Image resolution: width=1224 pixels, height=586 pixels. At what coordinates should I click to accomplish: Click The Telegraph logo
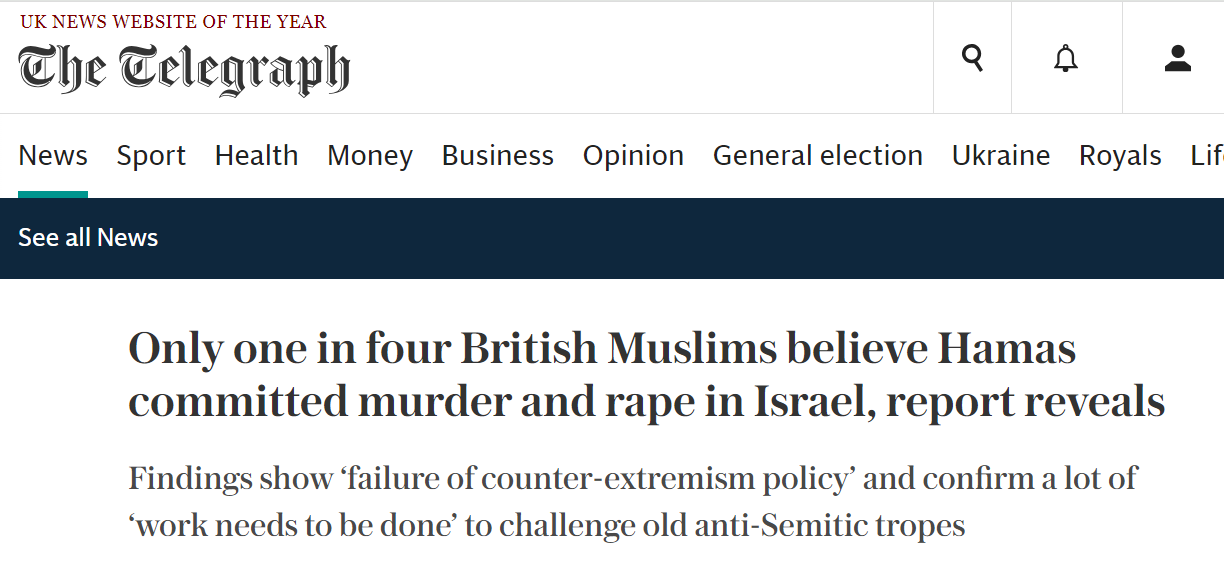(184, 69)
